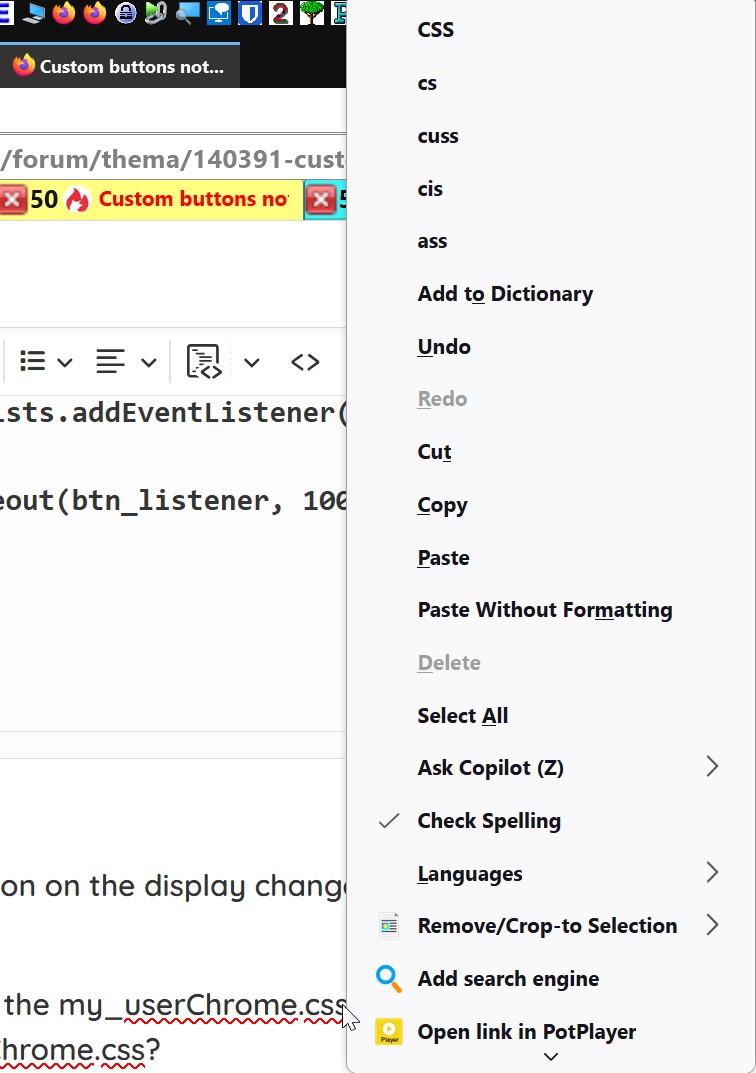
Task: Click the scroll-down arrow at the menu bottom
Action: coord(550,1056)
